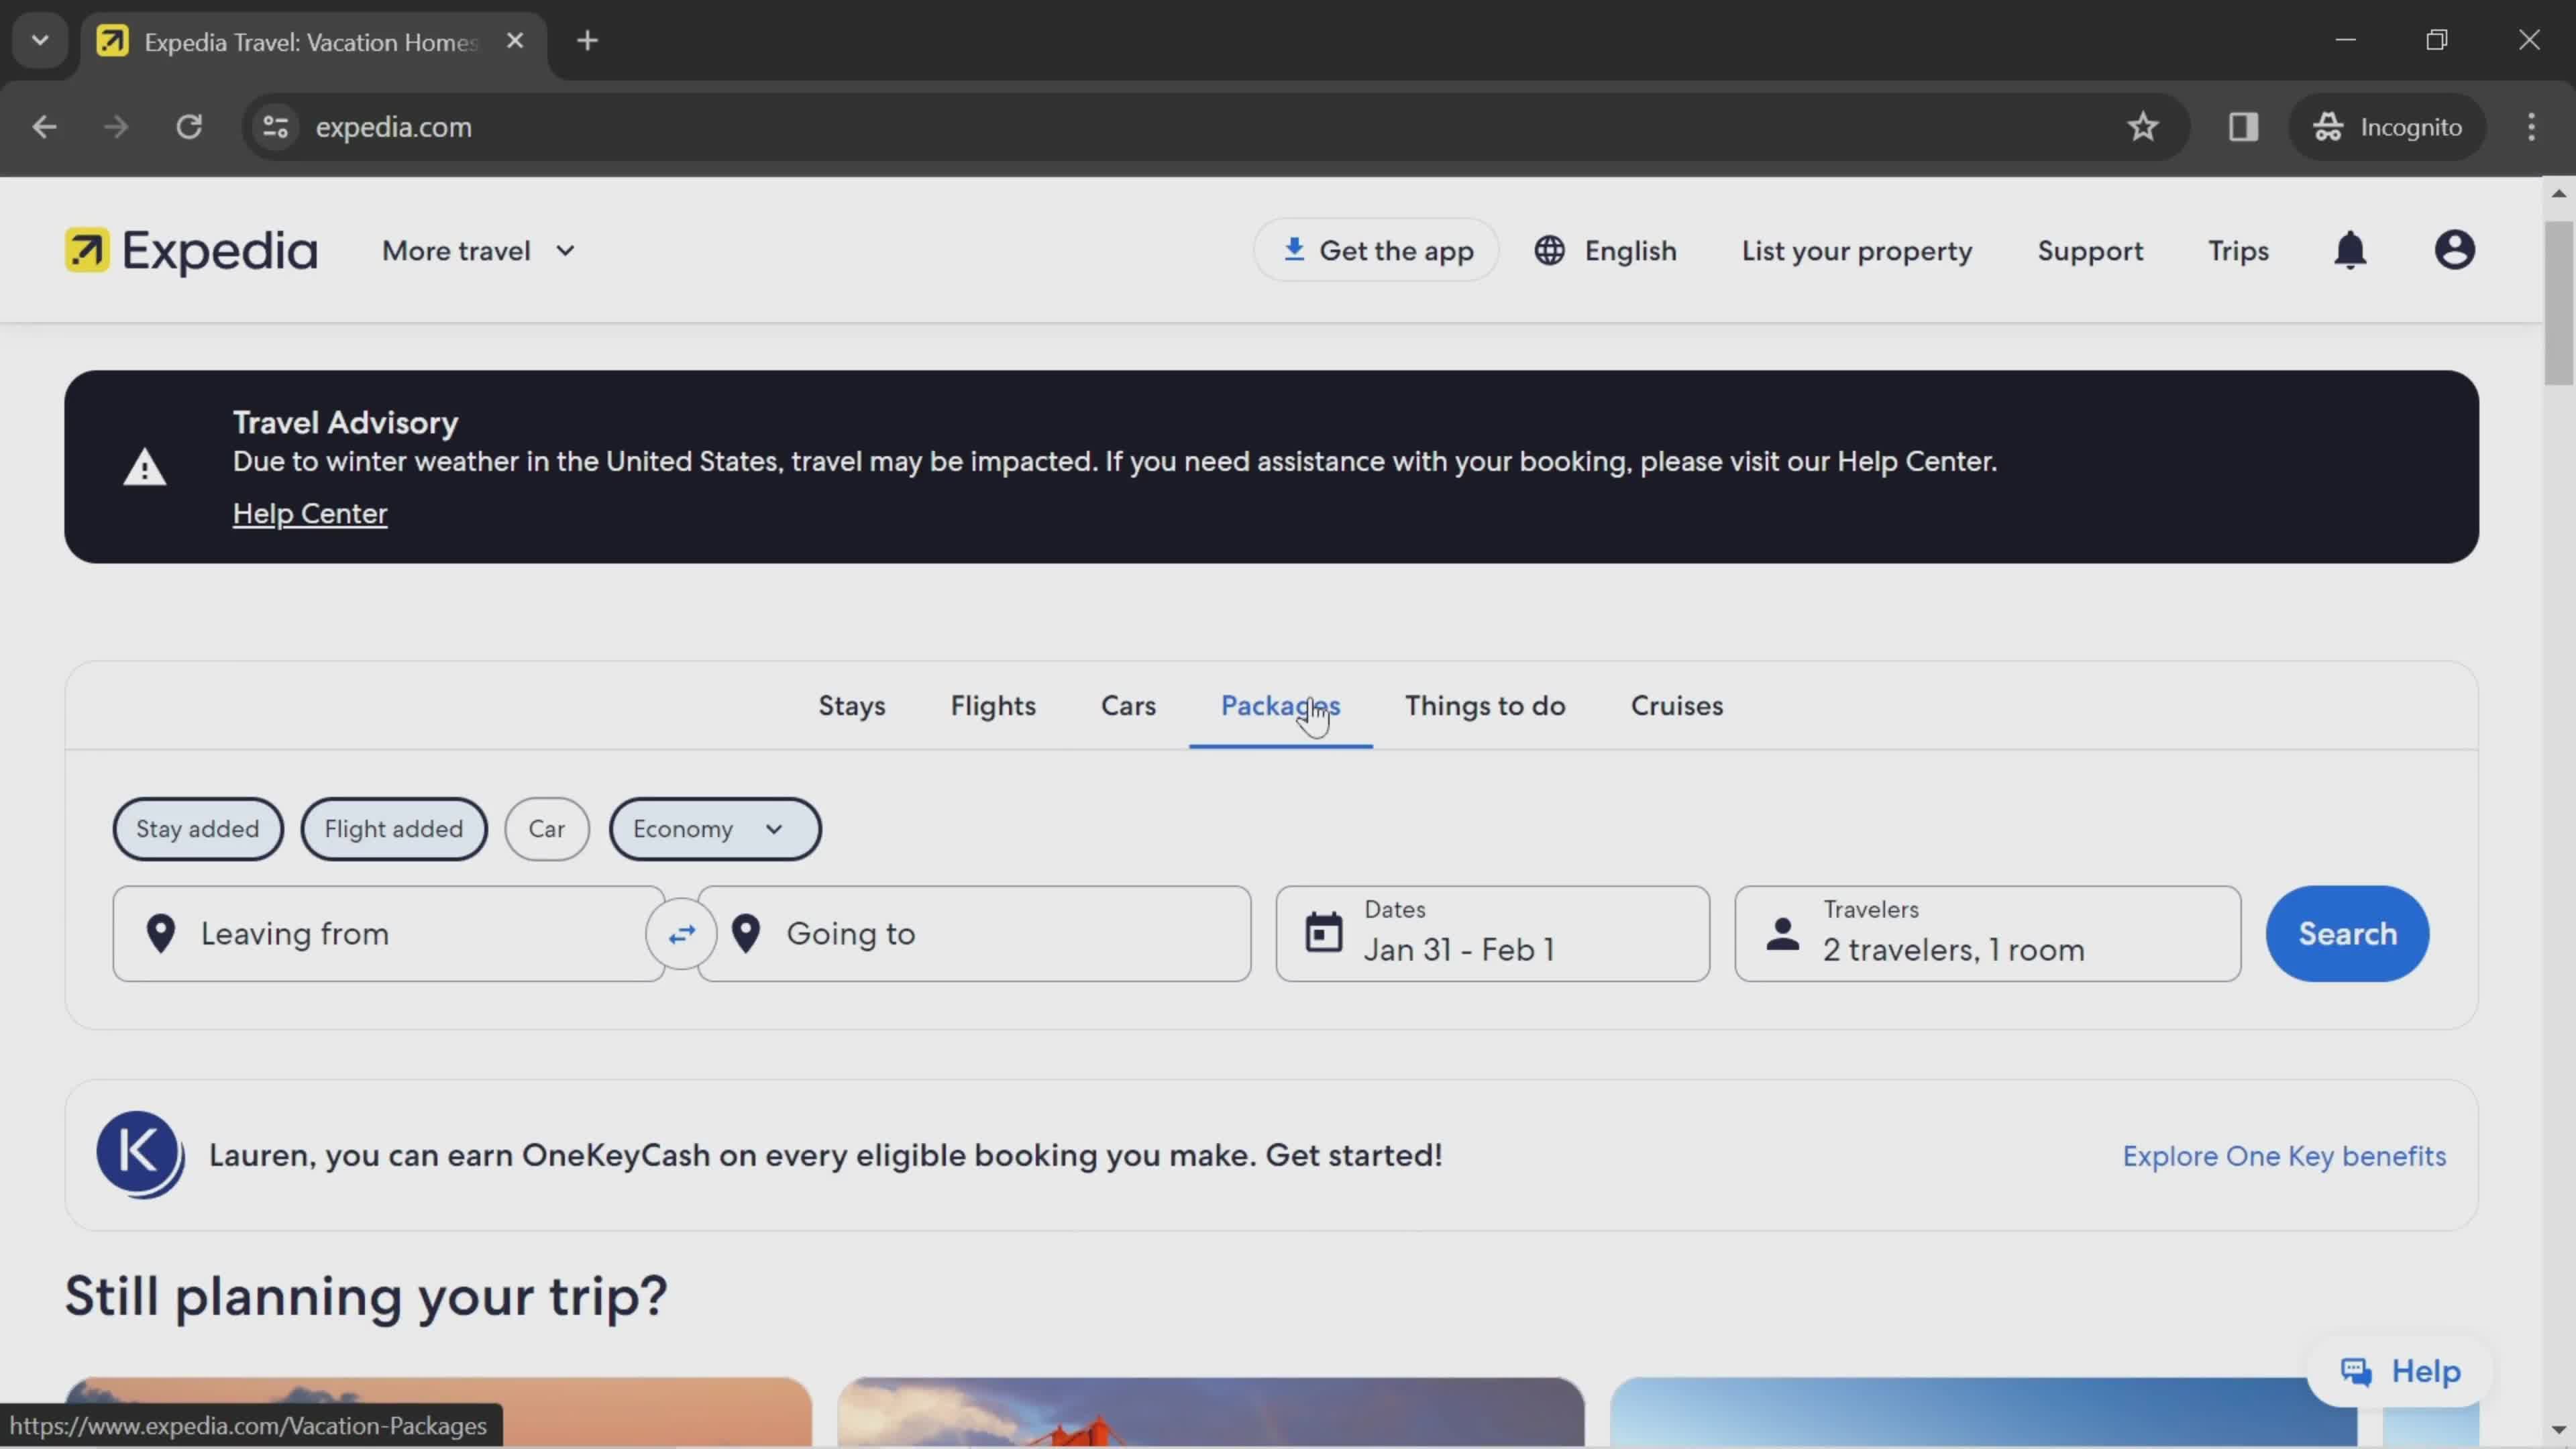Viewport: 2576px width, 1449px height.
Task: Switch to the Stays tab
Action: tap(852, 705)
